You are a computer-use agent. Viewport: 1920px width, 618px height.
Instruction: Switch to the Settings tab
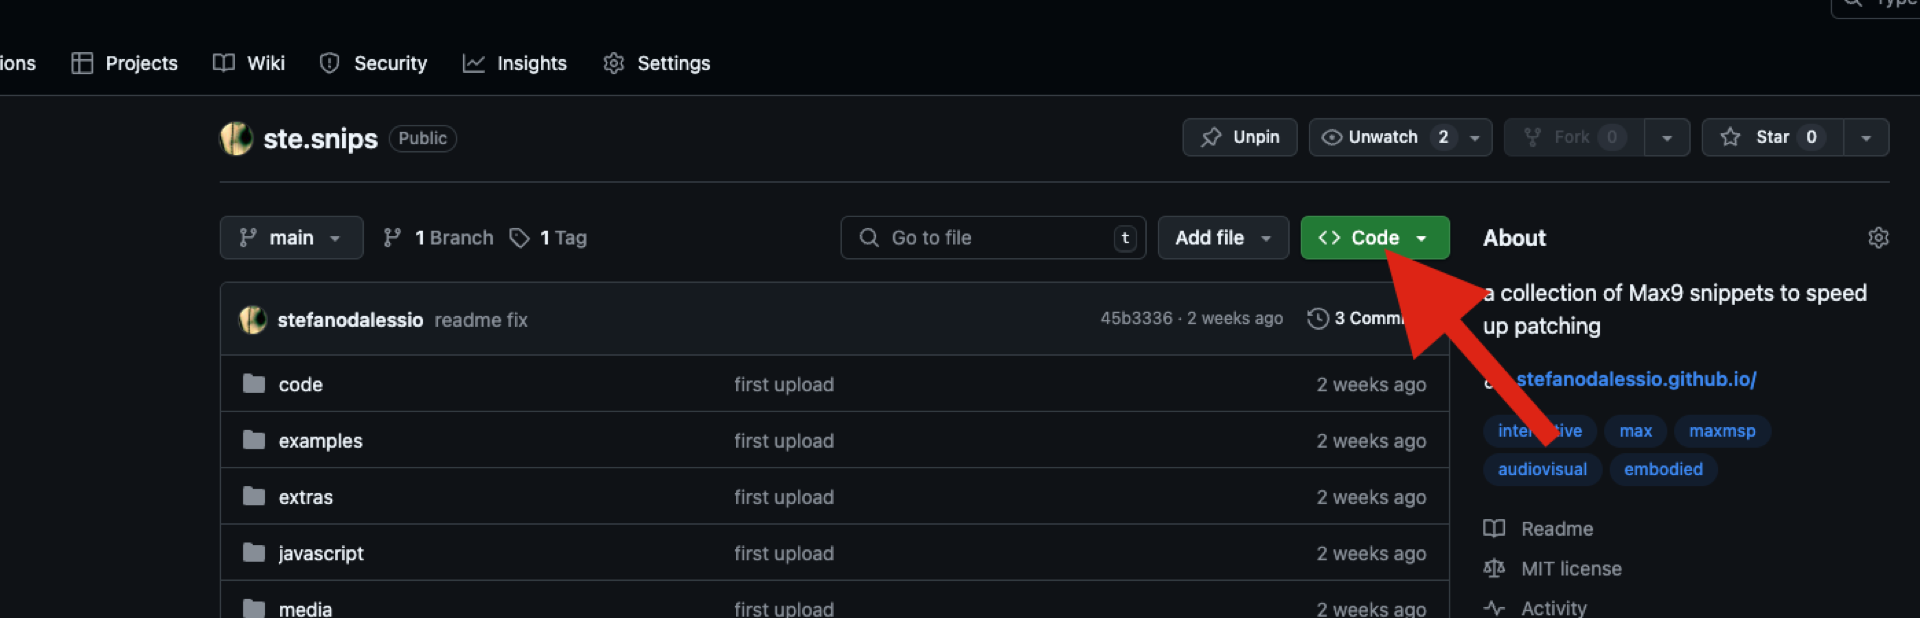pos(657,64)
